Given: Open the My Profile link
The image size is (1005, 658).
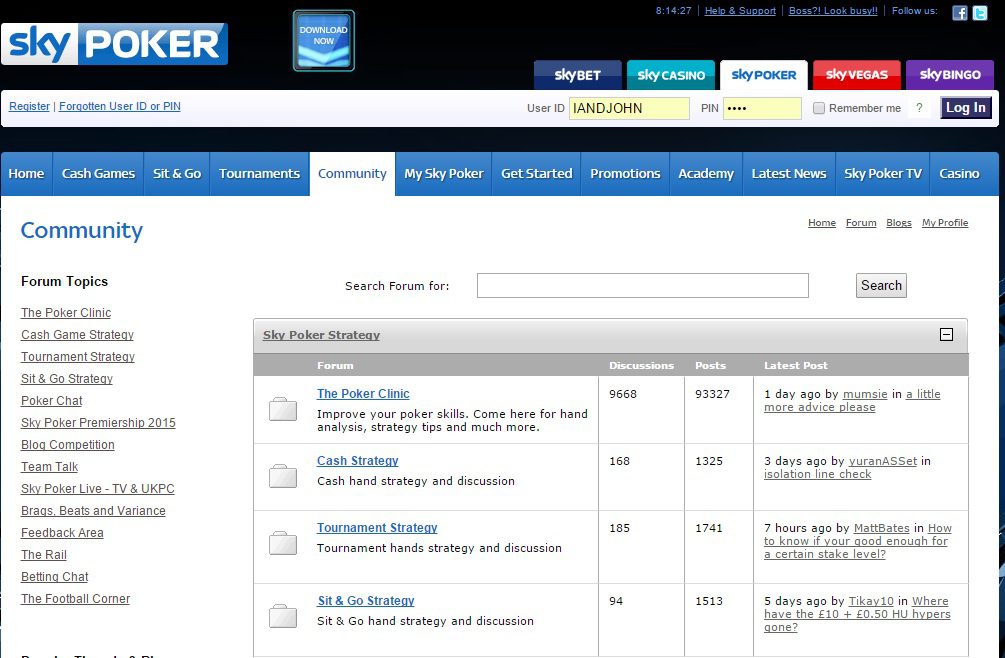Looking at the screenshot, I should (945, 223).
